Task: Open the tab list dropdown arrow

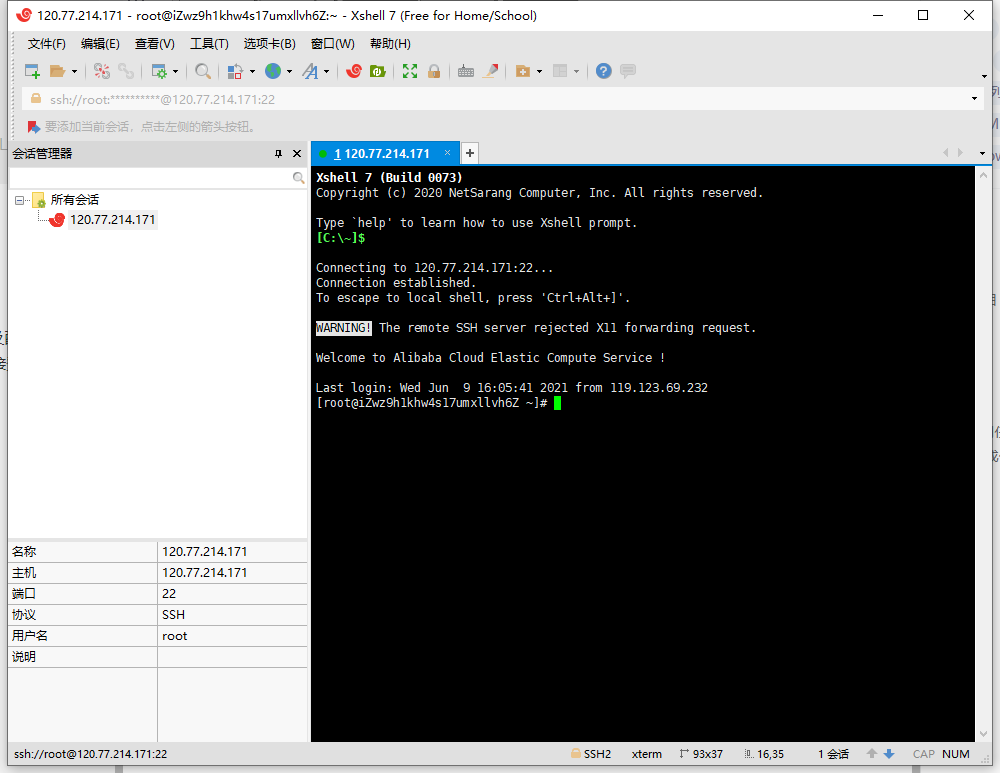Action: pyautogui.click(x=982, y=153)
